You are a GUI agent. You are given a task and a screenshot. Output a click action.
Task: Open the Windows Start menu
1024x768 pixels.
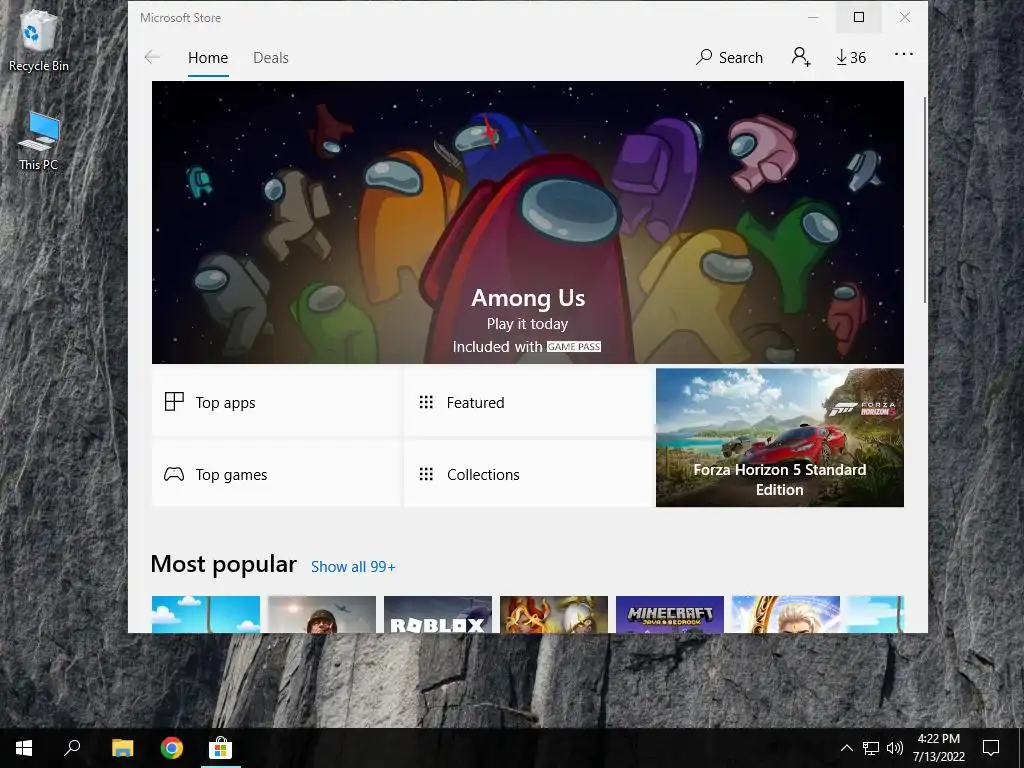24,748
